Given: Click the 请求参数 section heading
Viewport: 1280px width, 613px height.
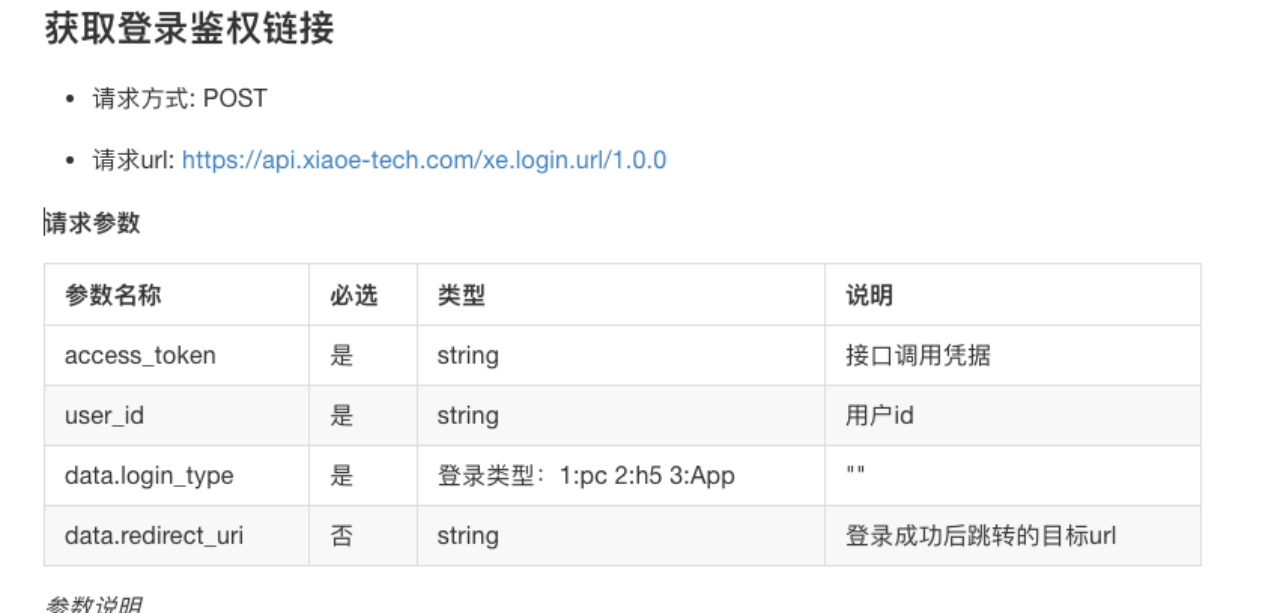Looking at the screenshot, I should [x=93, y=223].
